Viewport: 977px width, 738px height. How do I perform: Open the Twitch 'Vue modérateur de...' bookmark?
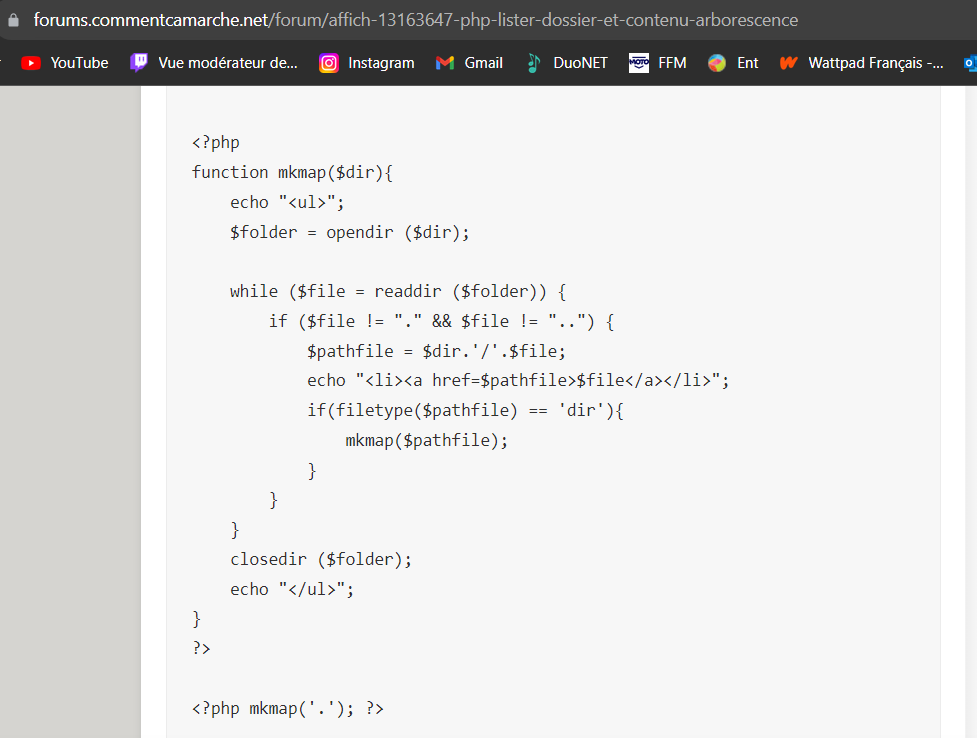(214, 63)
